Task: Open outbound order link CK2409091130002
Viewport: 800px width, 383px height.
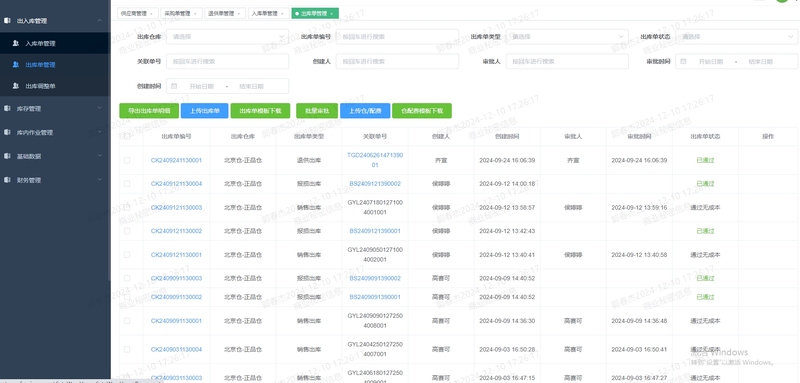Action: tap(176, 297)
